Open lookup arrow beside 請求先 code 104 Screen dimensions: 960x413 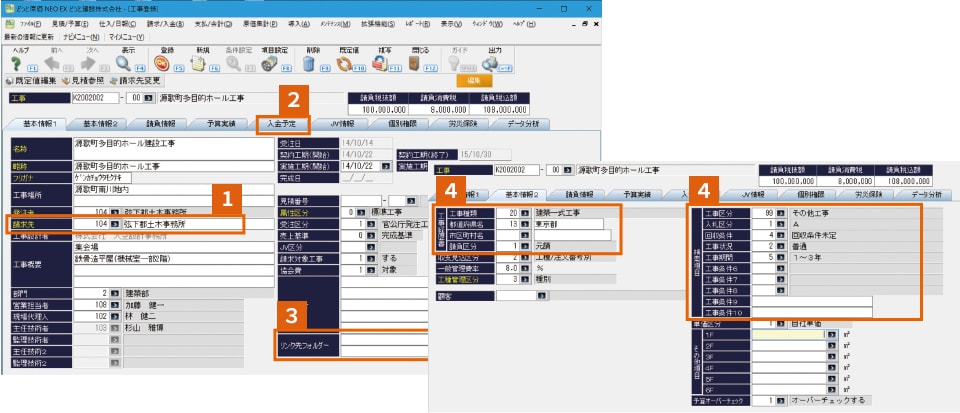[114, 224]
